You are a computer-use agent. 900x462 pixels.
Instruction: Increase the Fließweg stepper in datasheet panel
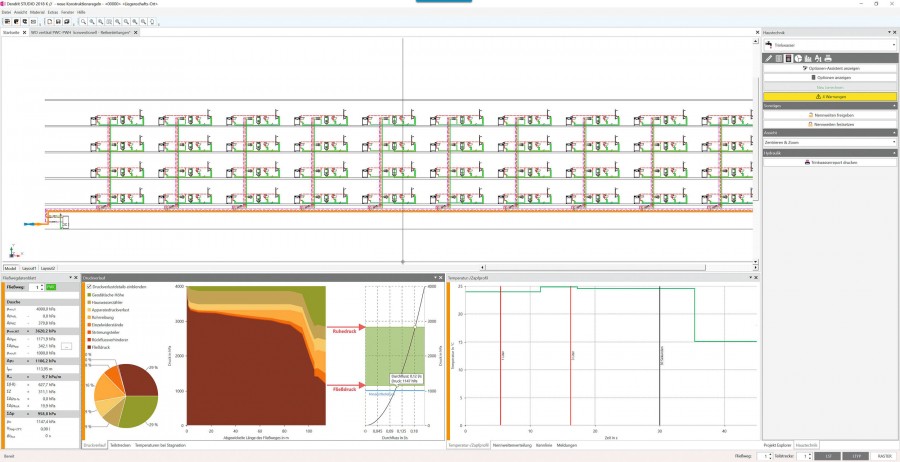tap(42, 285)
